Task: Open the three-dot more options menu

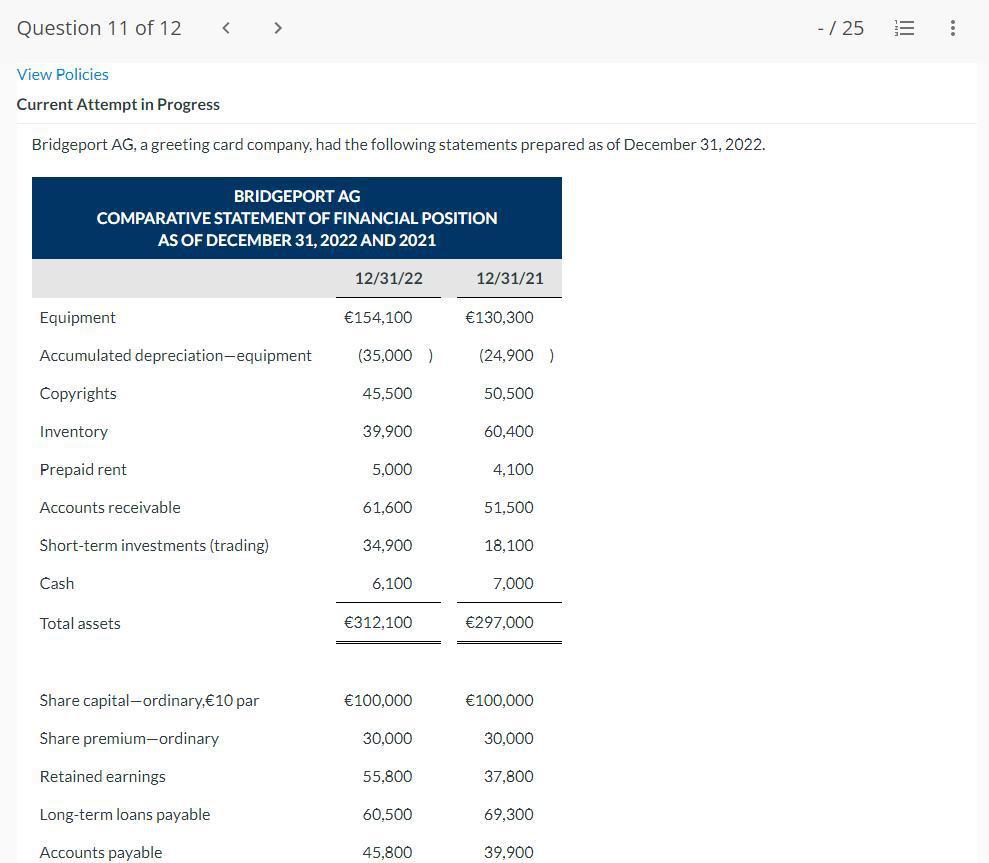Action: pyautogui.click(x=952, y=28)
